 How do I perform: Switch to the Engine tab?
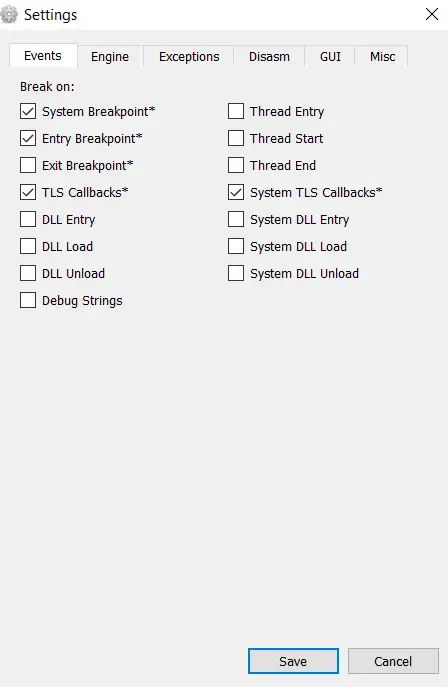(x=110, y=57)
